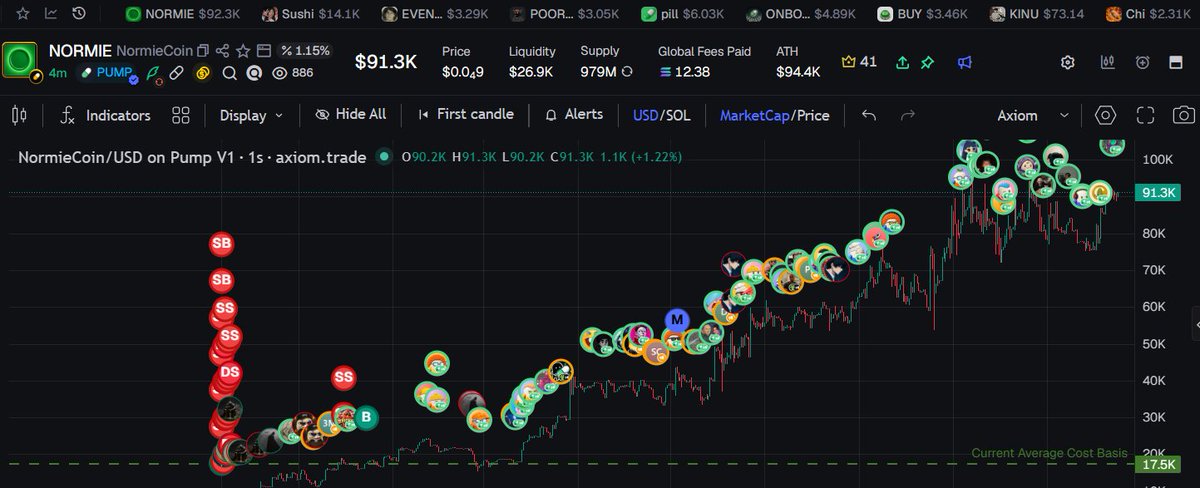Click the blue M marker on the chart
1200x488 pixels.
coord(677,320)
